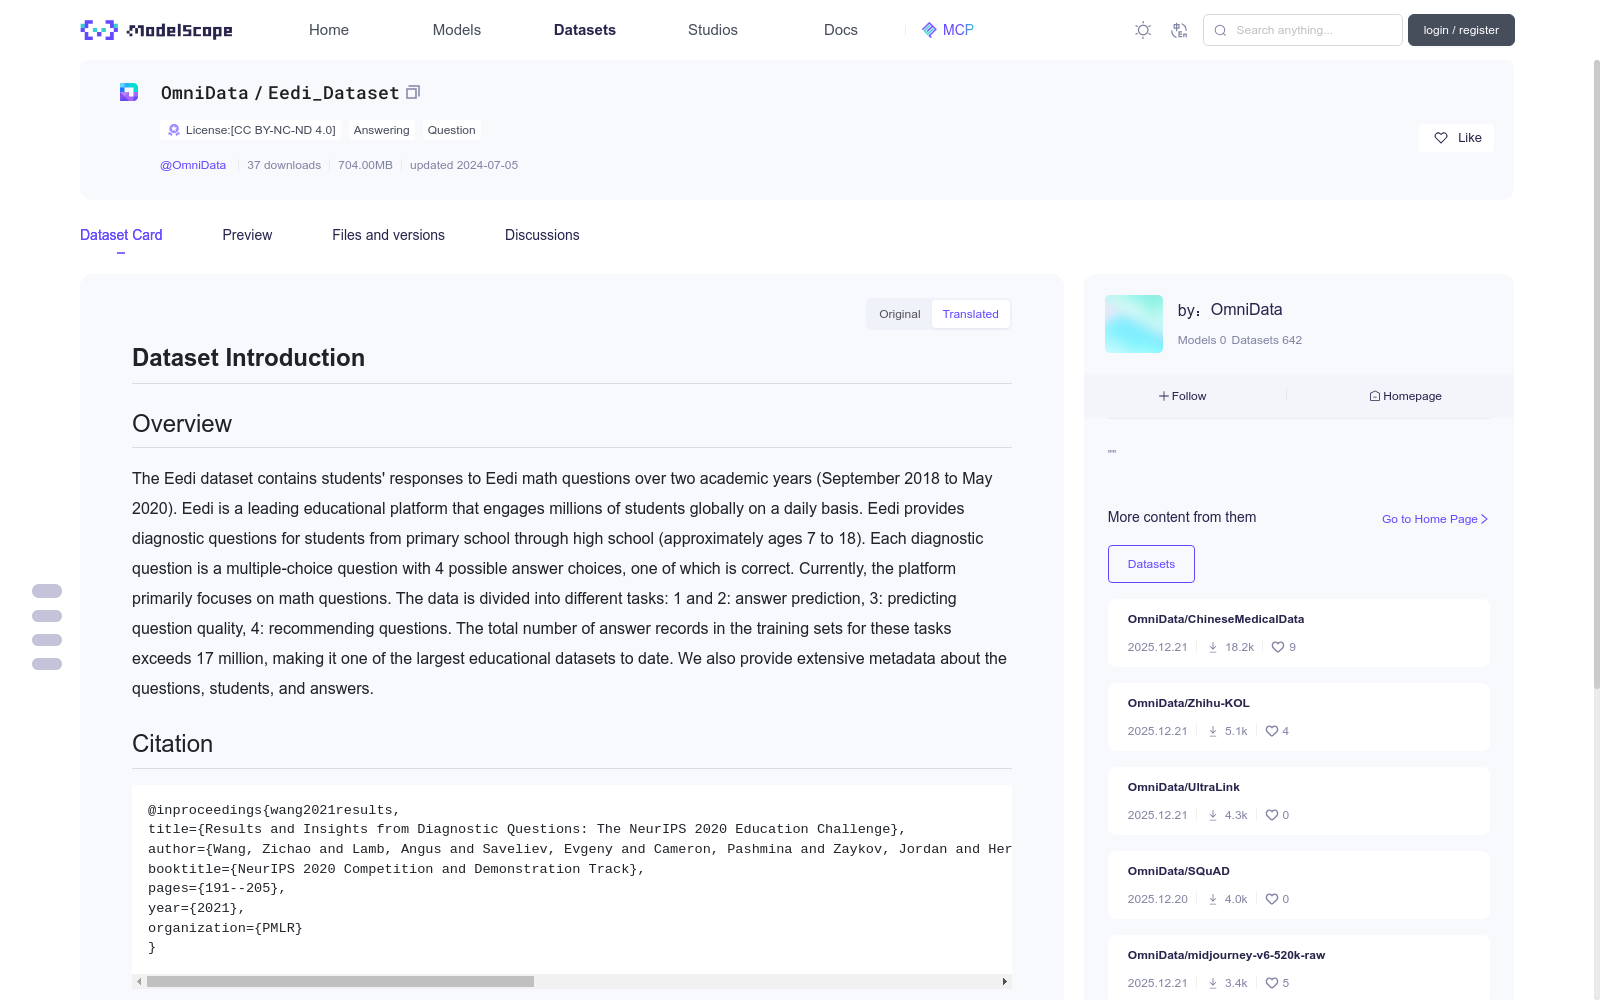Open the Docs nav item
The width and height of the screenshot is (1600, 1000).
pos(841,30)
